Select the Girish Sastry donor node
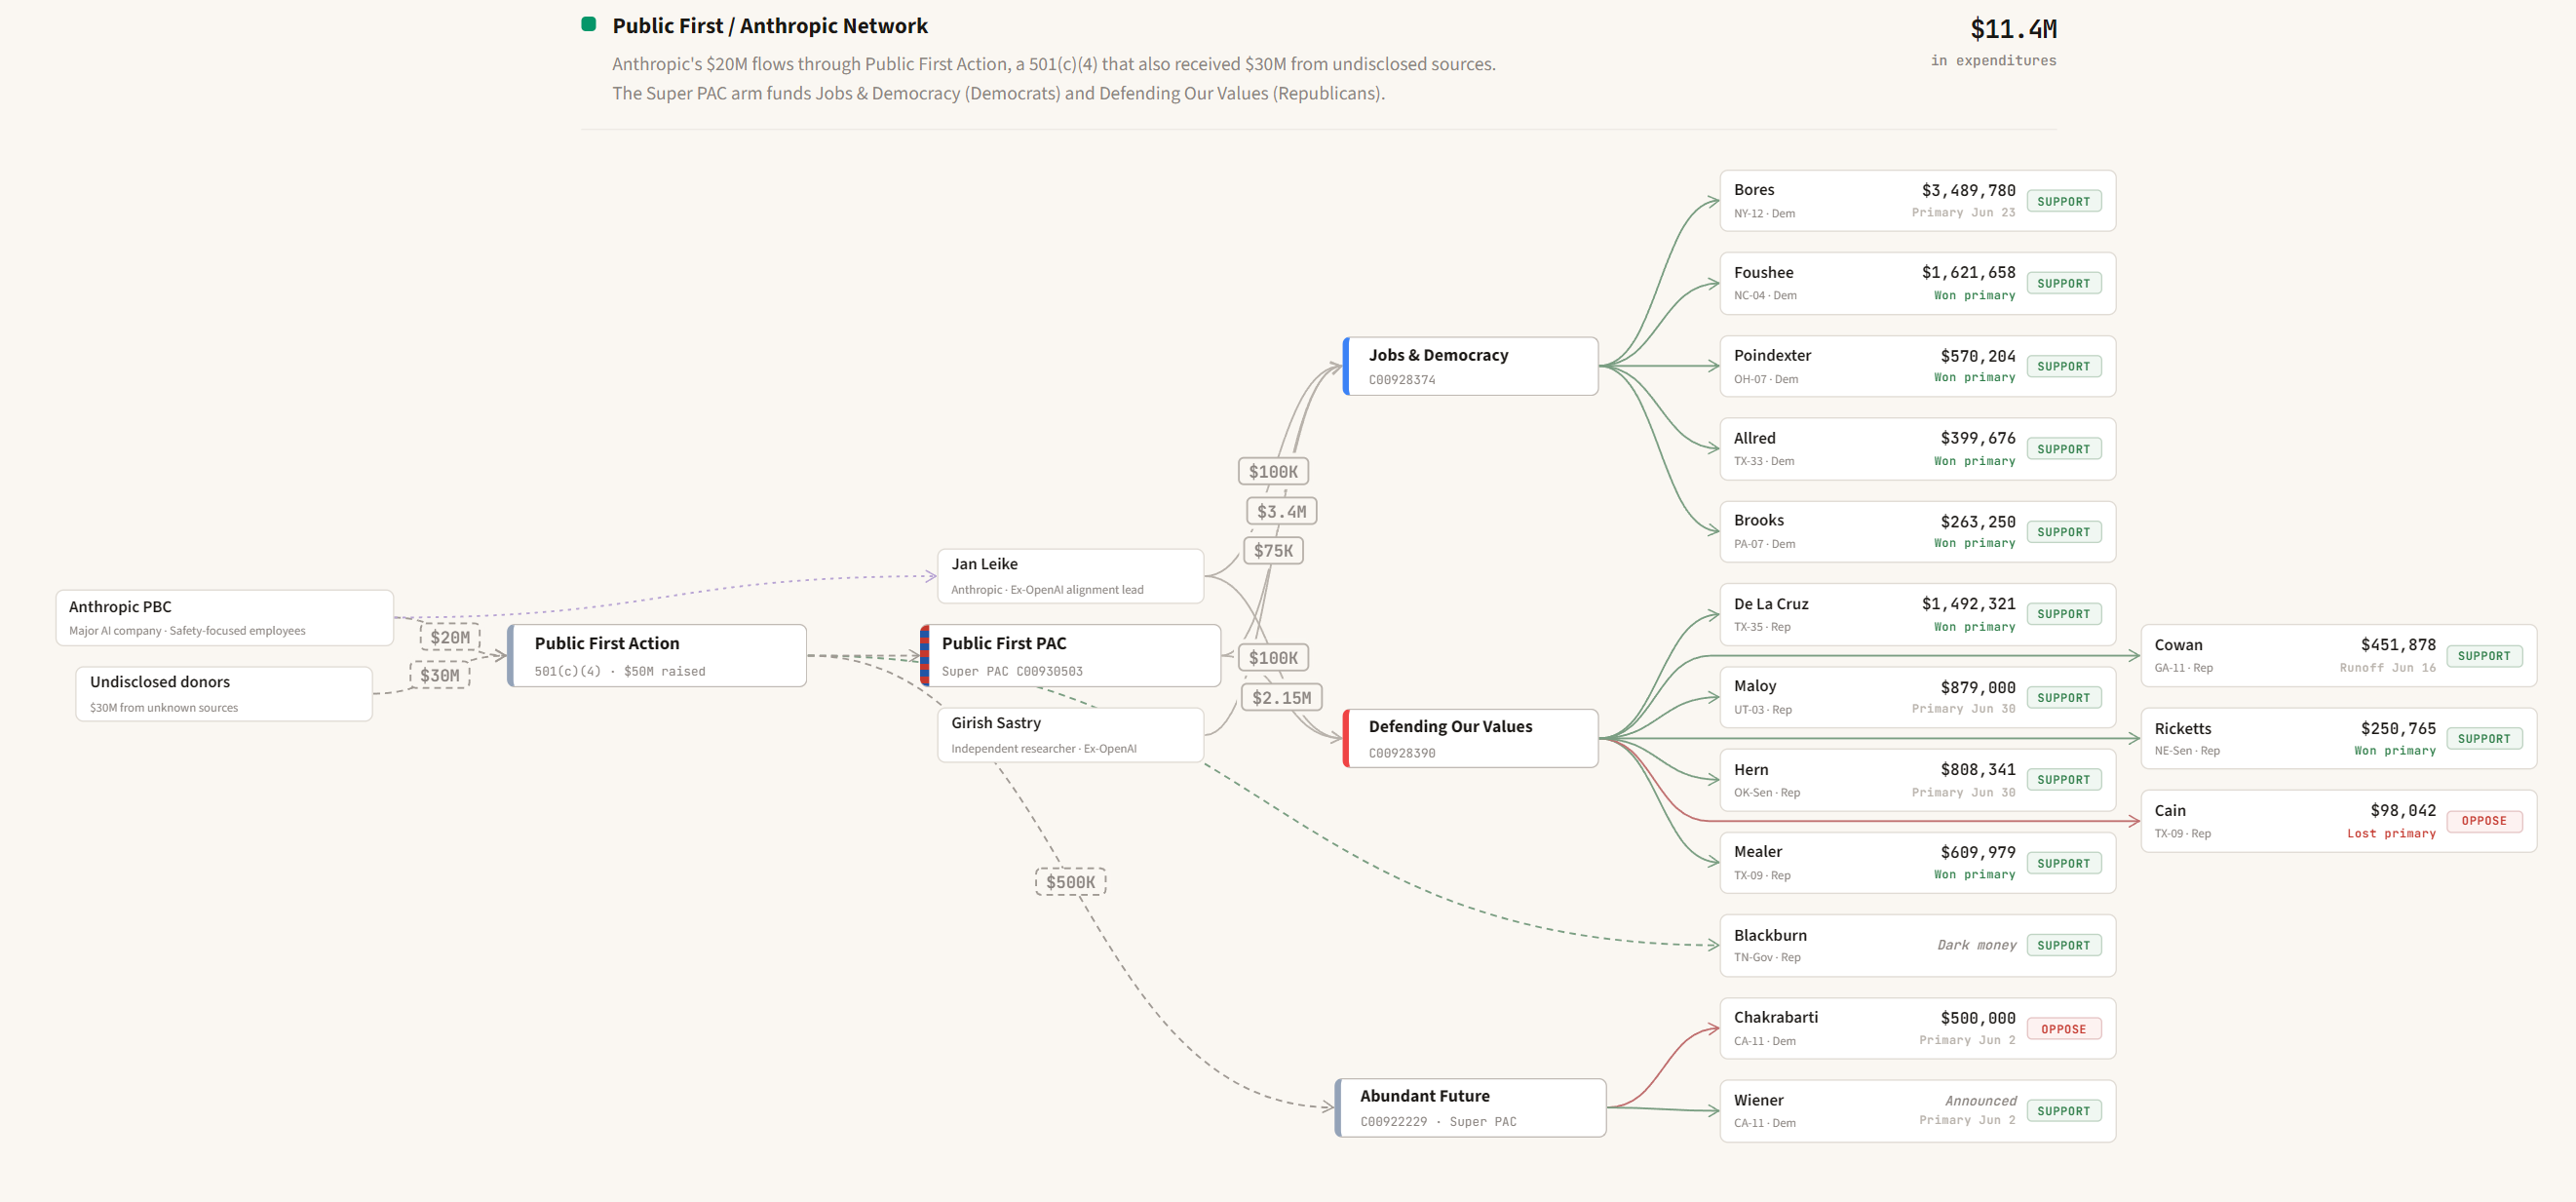Viewport: 2576px width, 1202px height. (1070, 735)
